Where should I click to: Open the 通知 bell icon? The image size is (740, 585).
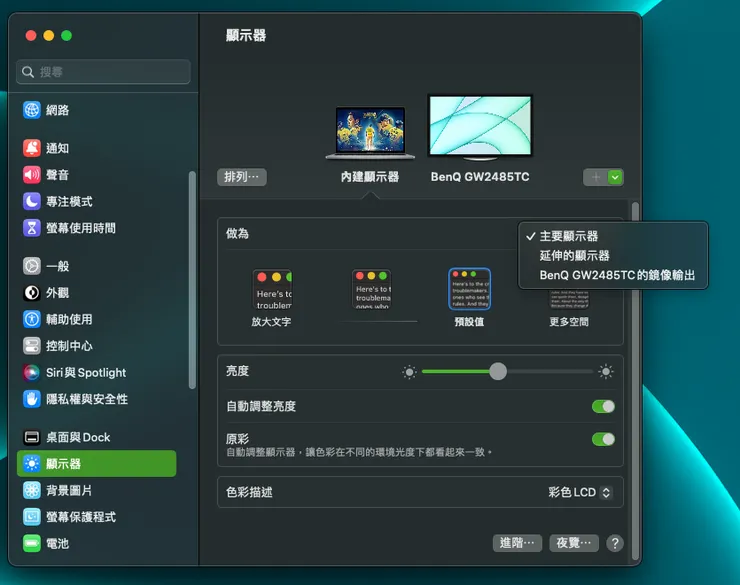(x=32, y=148)
